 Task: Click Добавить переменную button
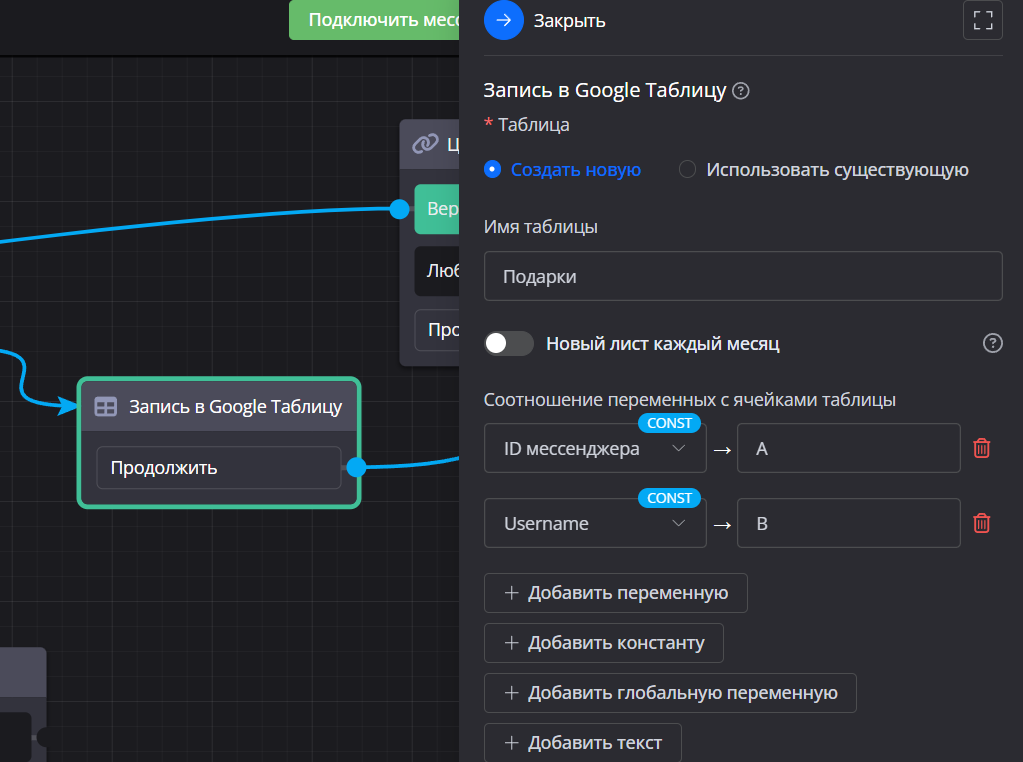click(615, 593)
